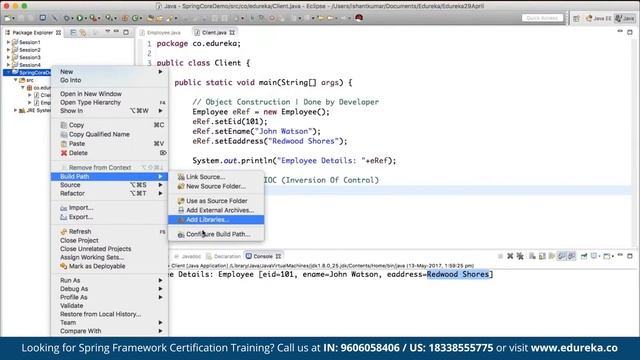The image size is (640, 360).
Task: Click the Clear Console icon
Action: [x=532, y=256]
